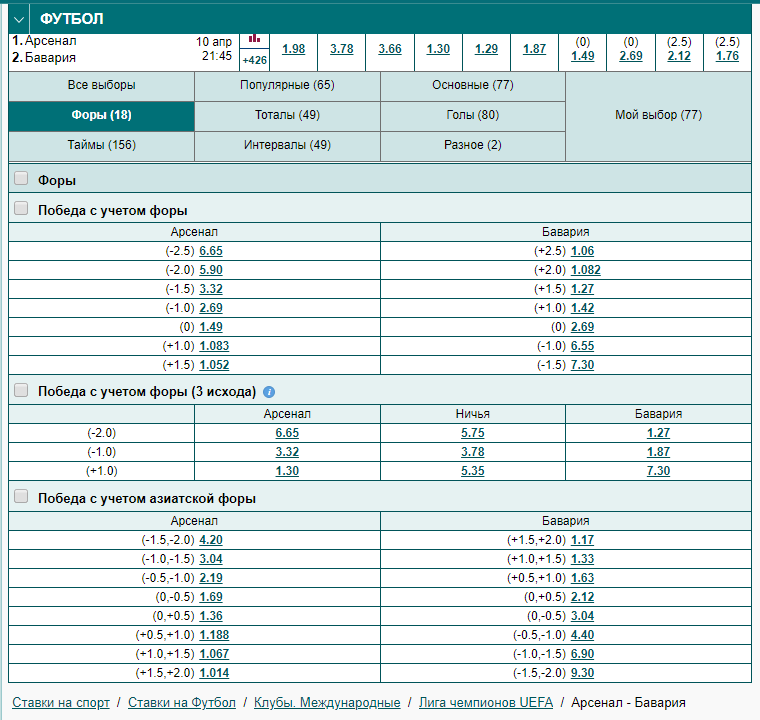Select Asian handicap (+1.5,+2.0) odds 1.014
Screen dimensions: 760x720
(x=214, y=673)
